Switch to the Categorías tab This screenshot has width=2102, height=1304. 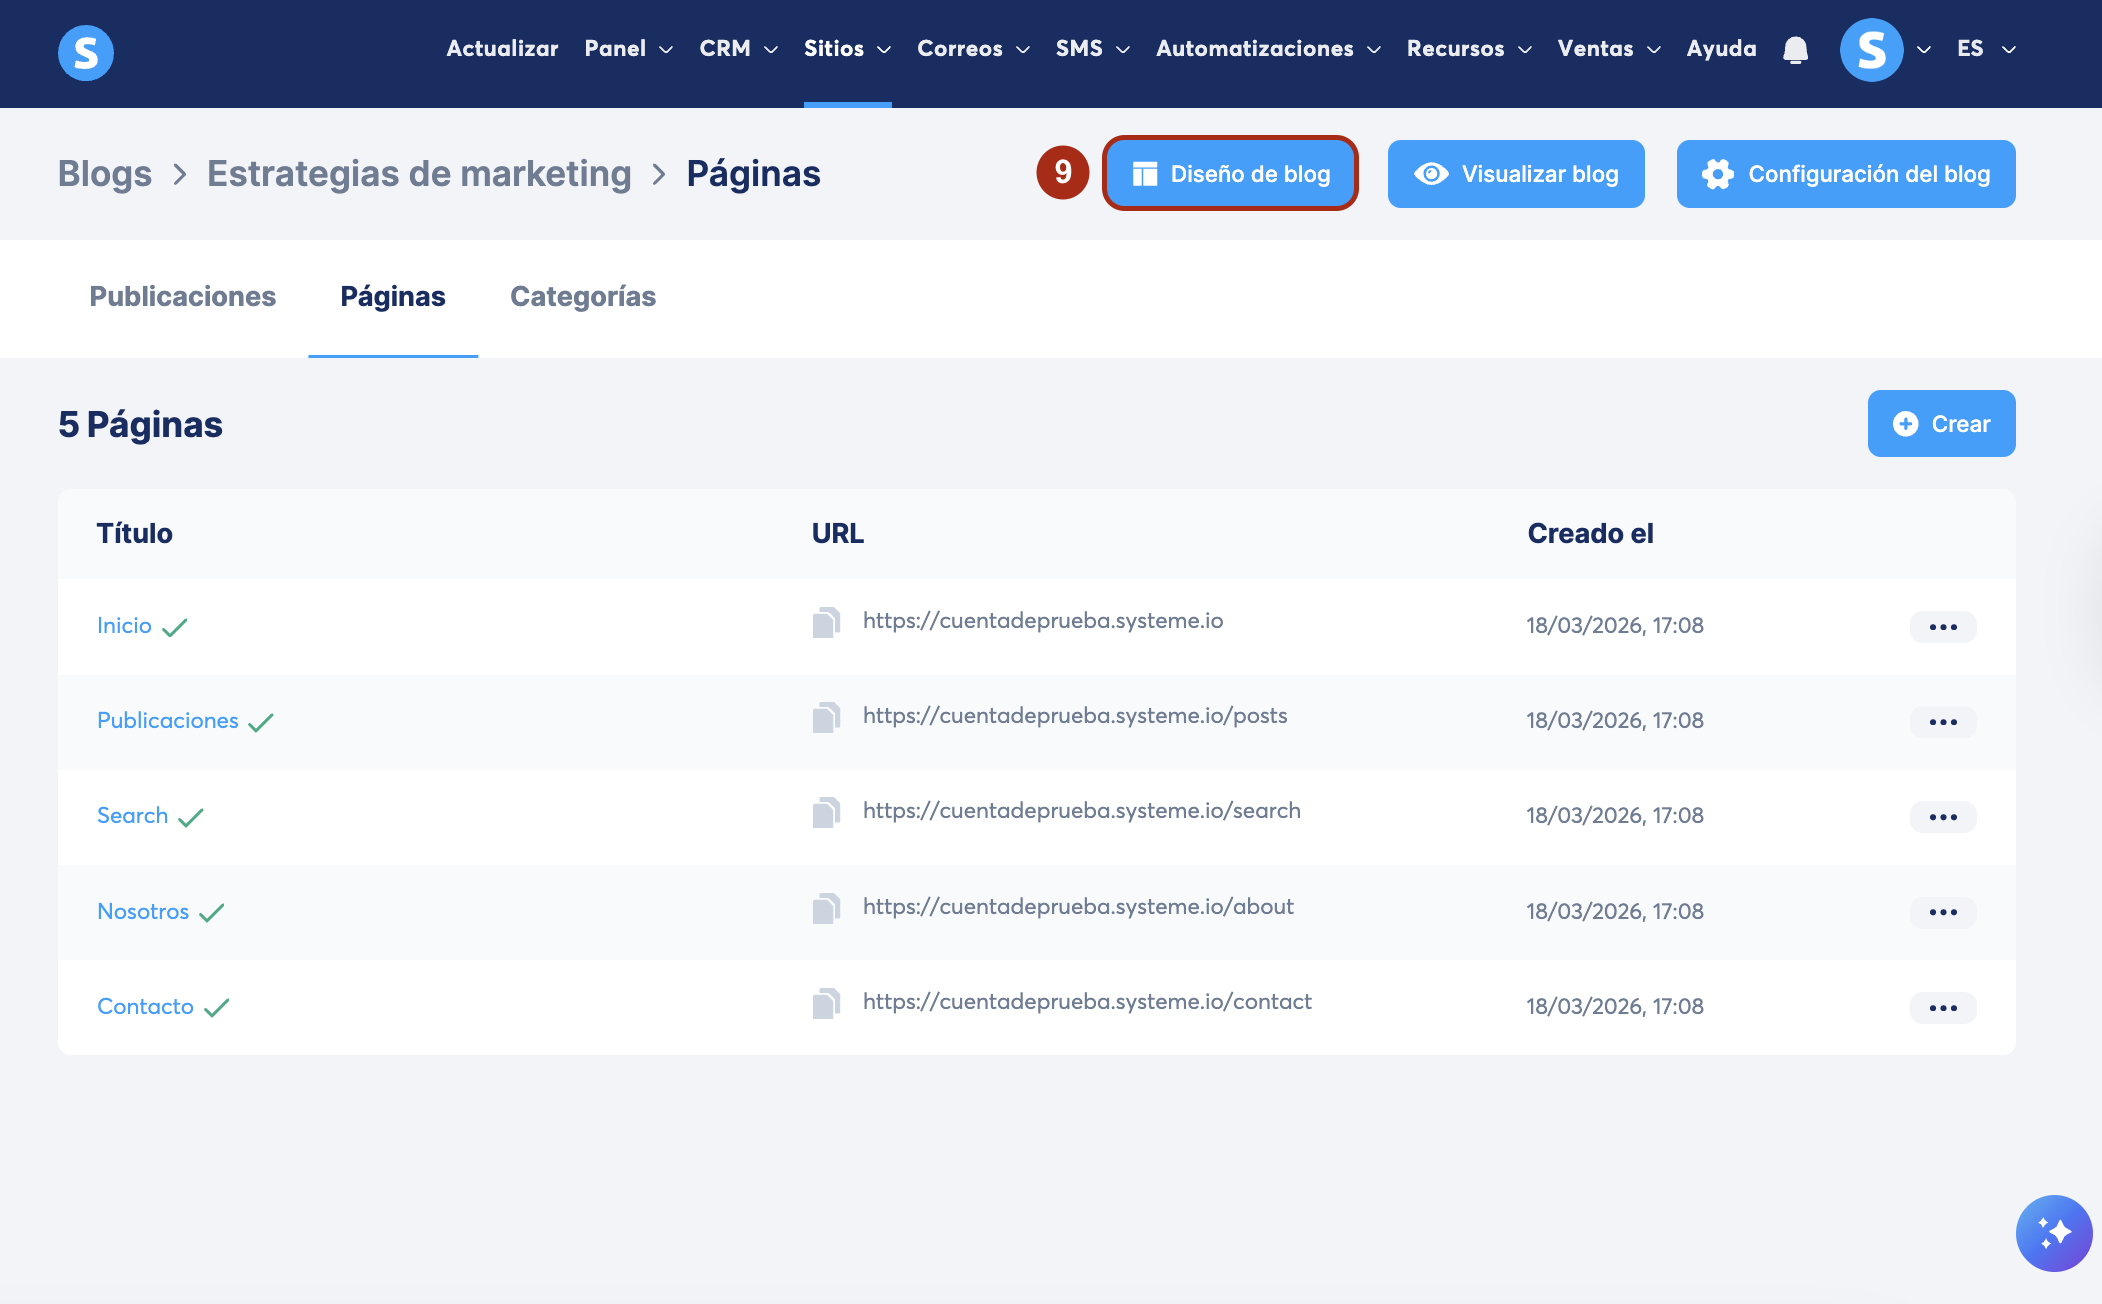583,297
